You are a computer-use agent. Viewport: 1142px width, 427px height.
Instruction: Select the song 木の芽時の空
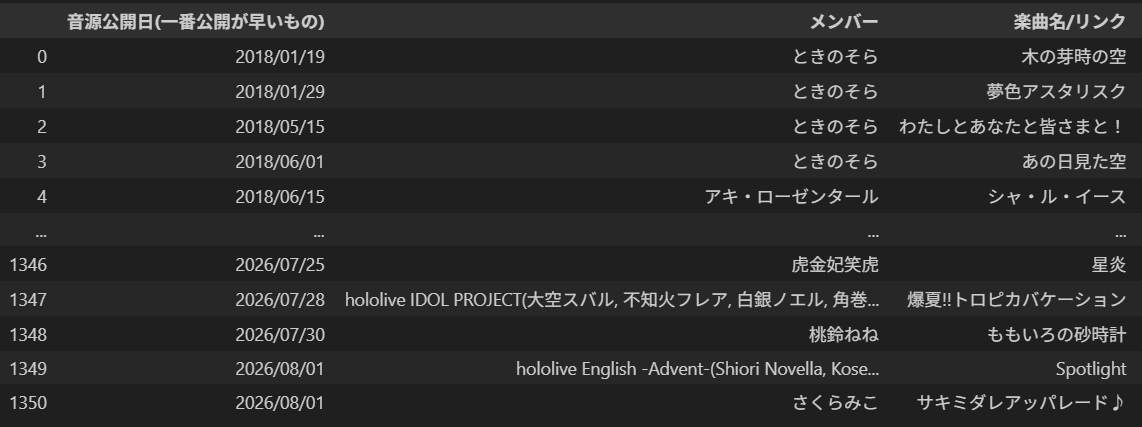click(1074, 57)
